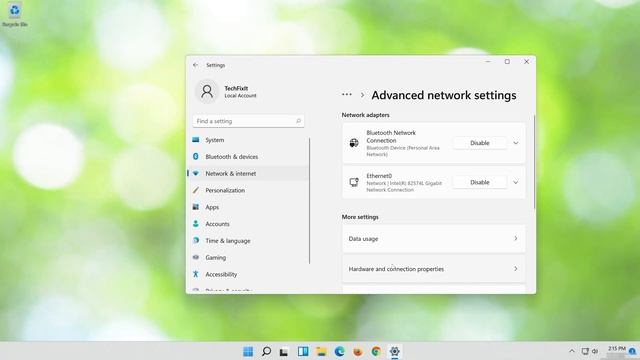
Task: Select the Apps icon in sidebar
Action: [196, 207]
